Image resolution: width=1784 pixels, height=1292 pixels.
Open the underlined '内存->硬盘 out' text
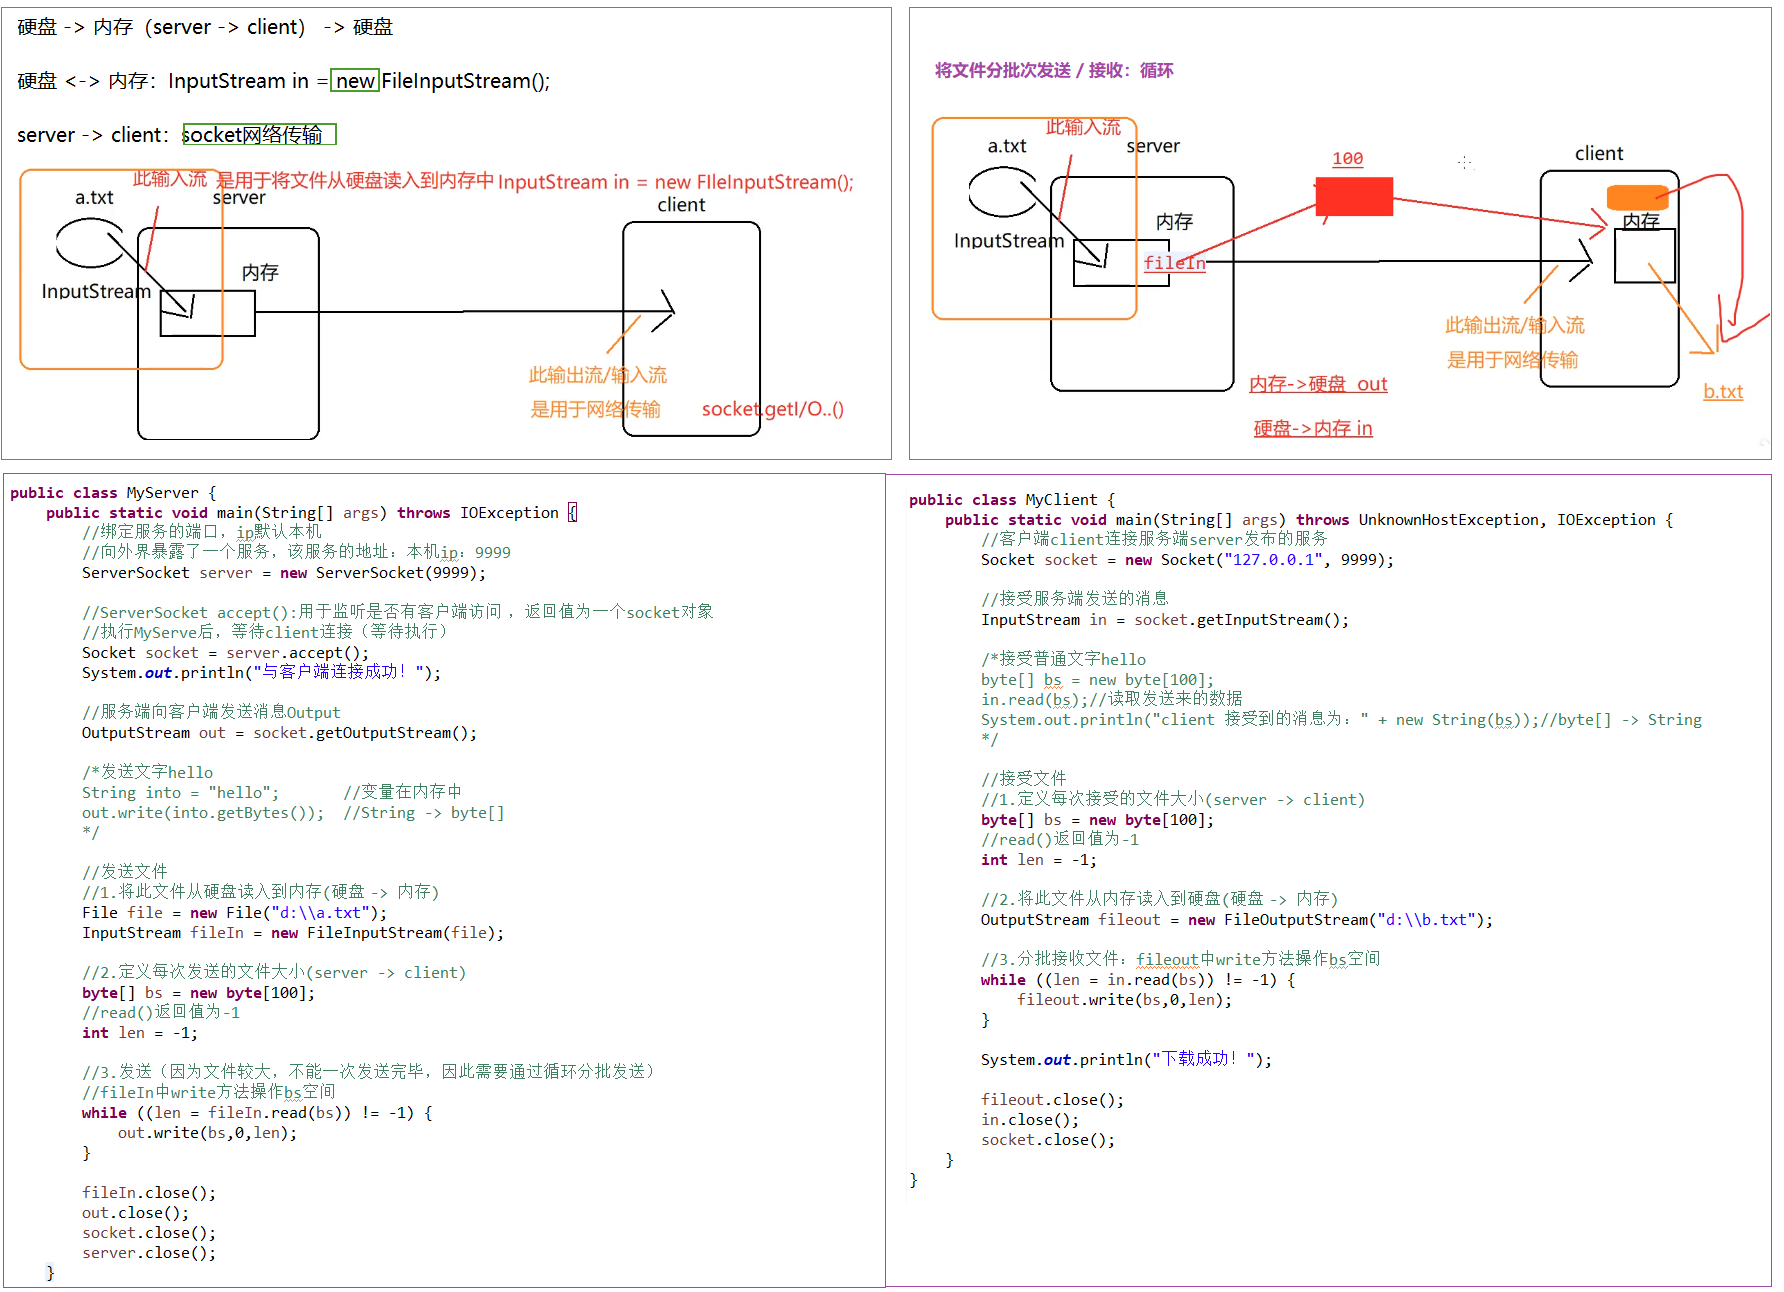tap(1317, 384)
